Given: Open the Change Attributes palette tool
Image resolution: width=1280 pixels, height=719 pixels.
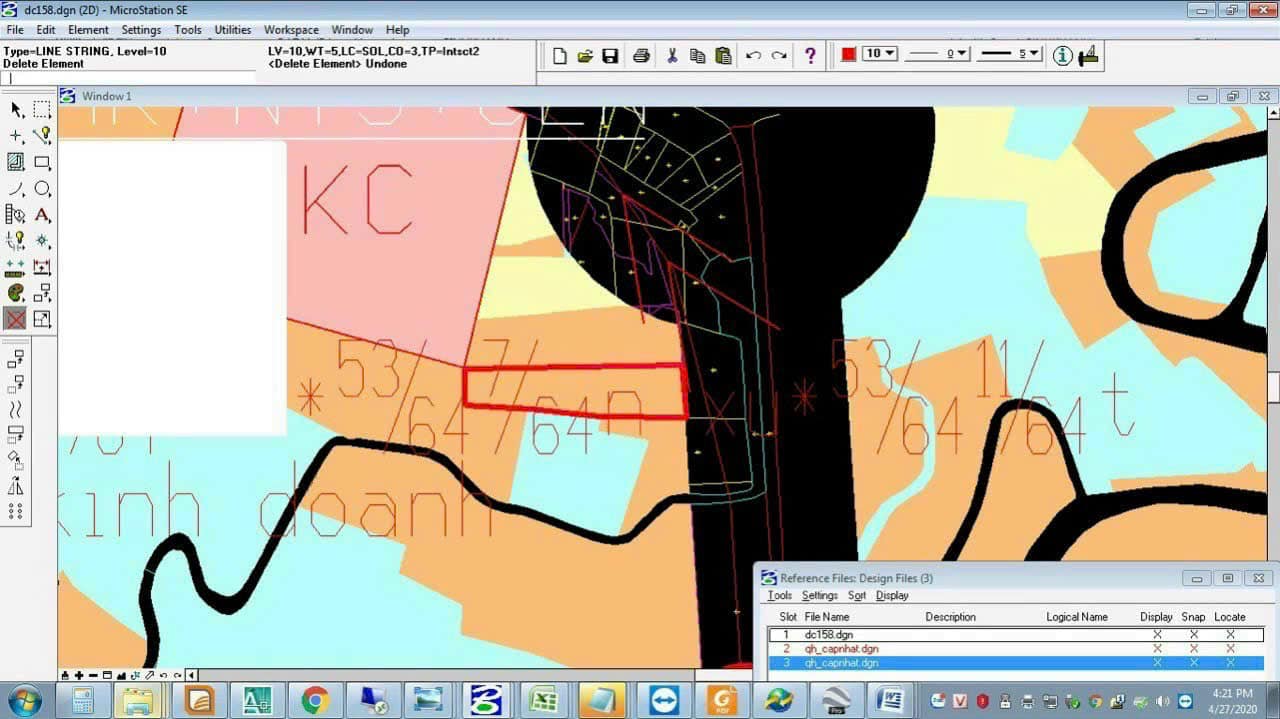Looking at the screenshot, I should click(15, 293).
